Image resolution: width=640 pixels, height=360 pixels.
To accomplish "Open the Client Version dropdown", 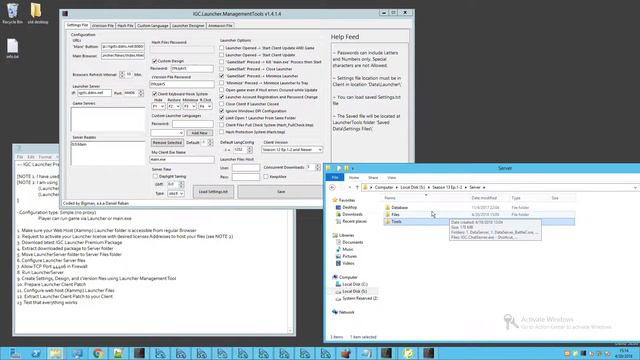I will click(292, 150).
